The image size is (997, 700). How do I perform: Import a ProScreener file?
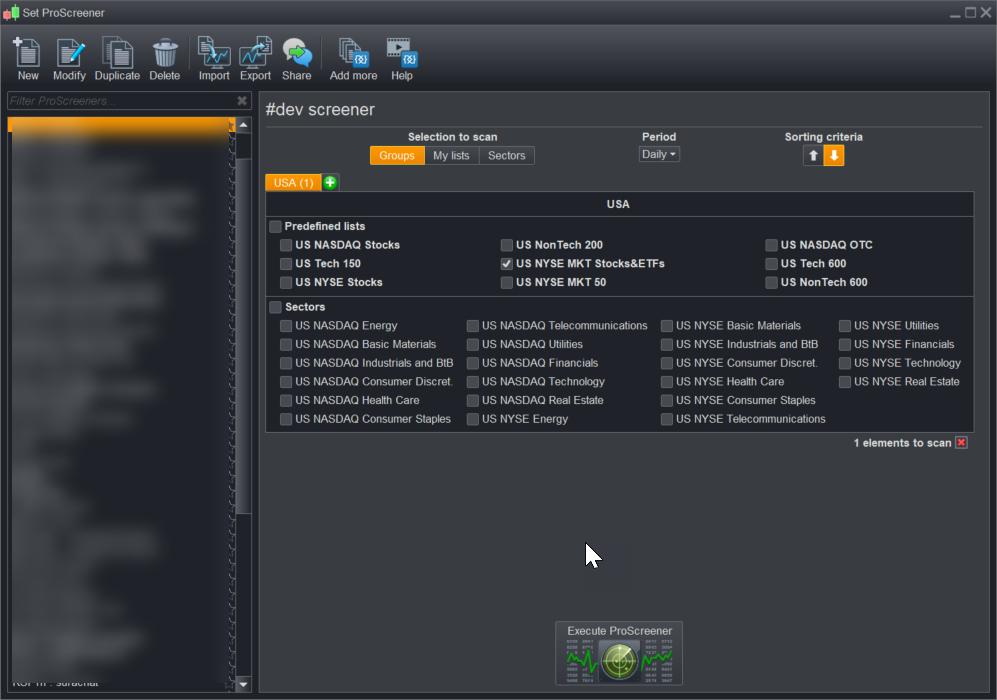coord(214,58)
